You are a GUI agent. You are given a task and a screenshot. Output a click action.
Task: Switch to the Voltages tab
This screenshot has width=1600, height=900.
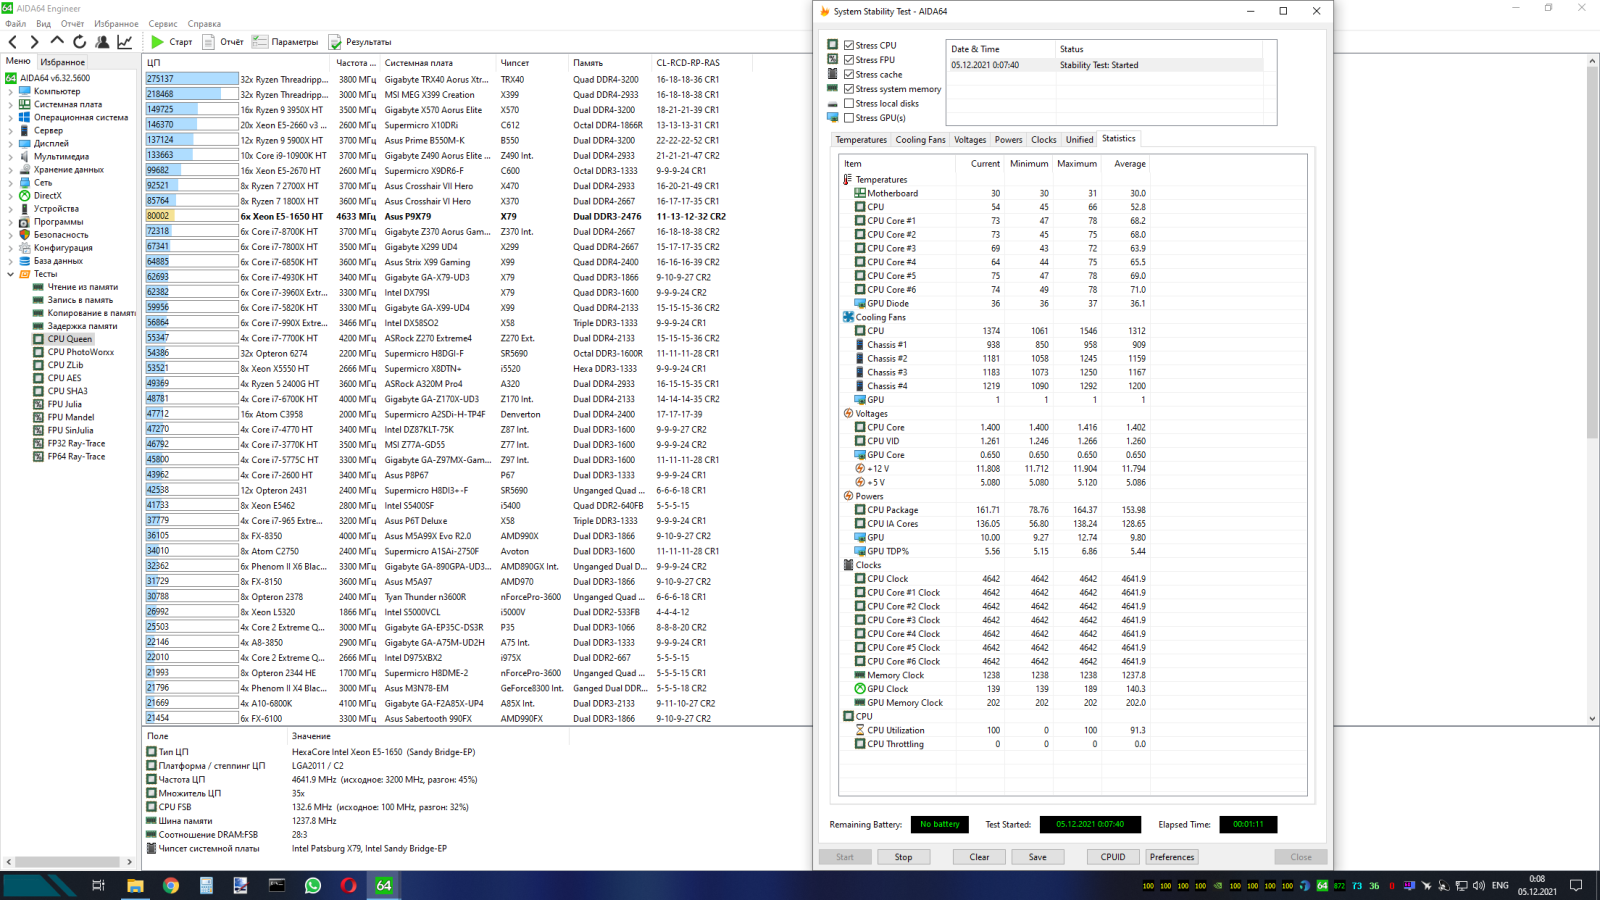pos(970,140)
